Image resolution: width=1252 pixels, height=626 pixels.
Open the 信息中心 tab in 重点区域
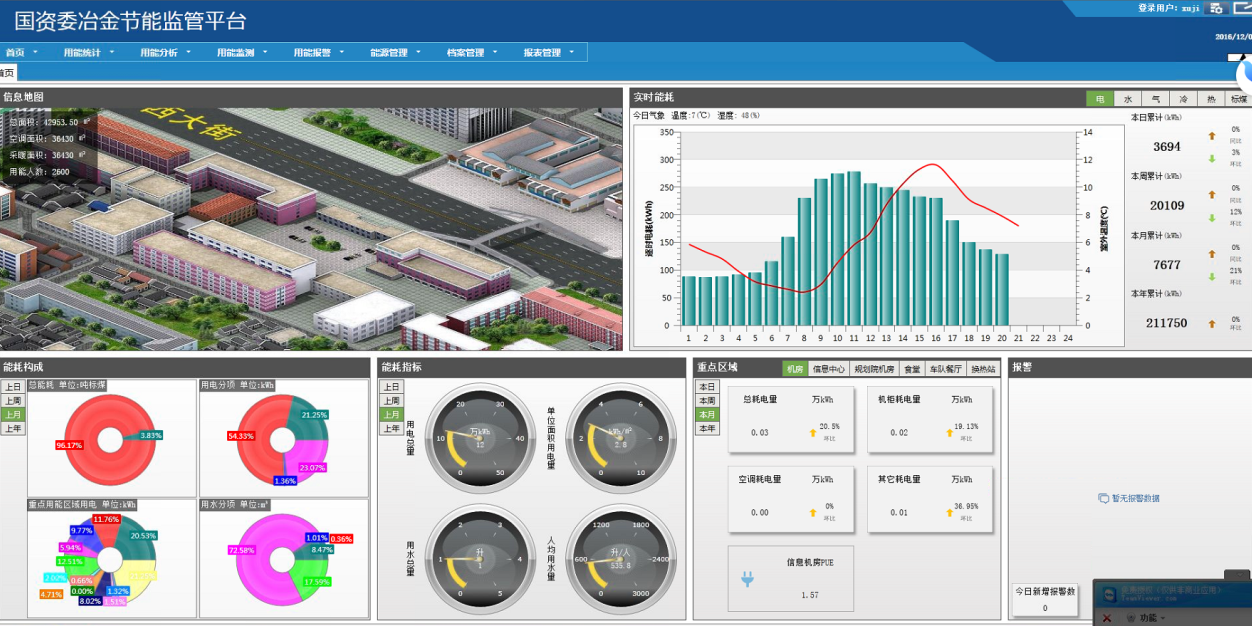[828, 369]
